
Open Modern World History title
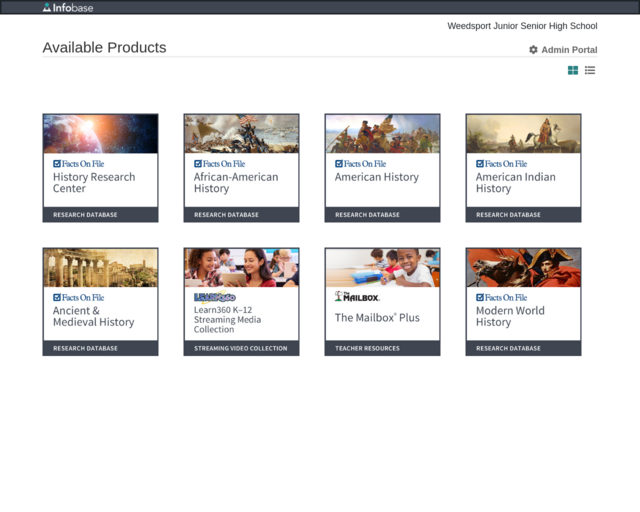point(510,316)
